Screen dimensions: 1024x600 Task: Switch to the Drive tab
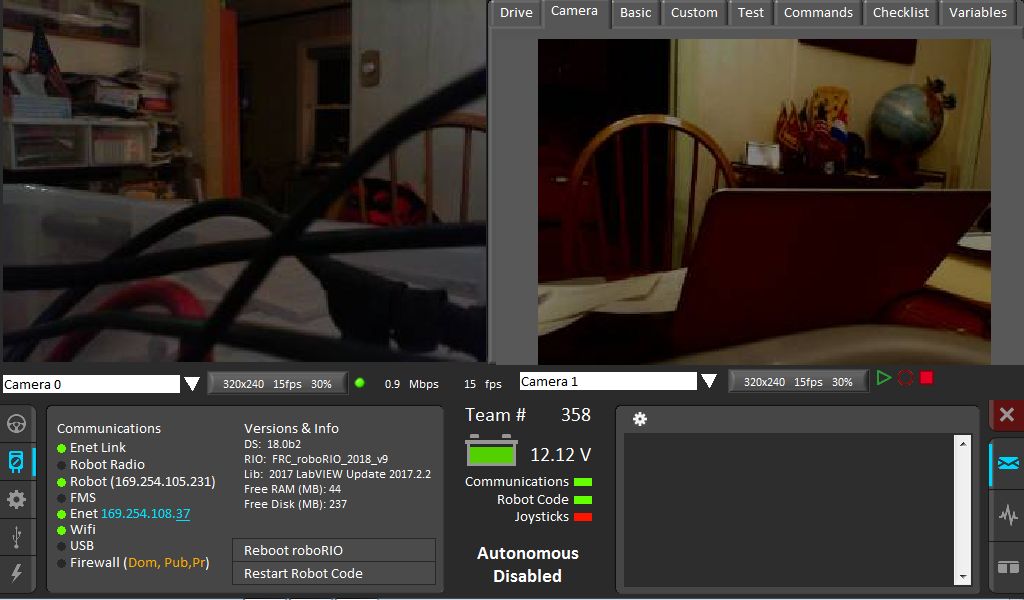pyautogui.click(x=516, y=13)
